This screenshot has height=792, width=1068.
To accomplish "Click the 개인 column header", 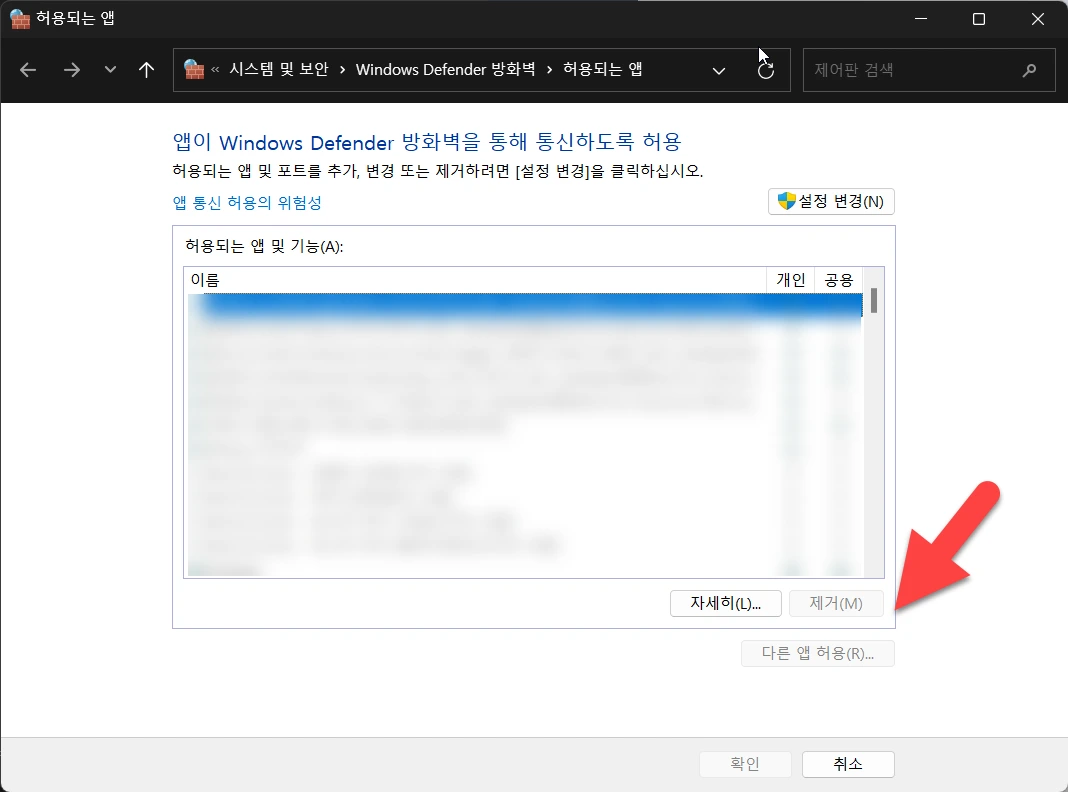I will click(791, 280).
